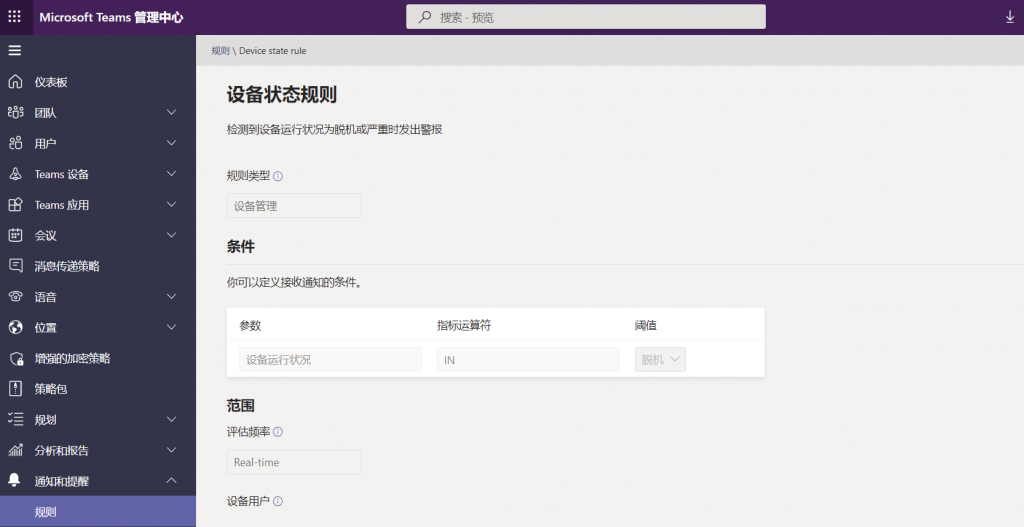1024x527 pixels.
Task: Click the dashboard home icon
Action: click(x=15, y=82)
